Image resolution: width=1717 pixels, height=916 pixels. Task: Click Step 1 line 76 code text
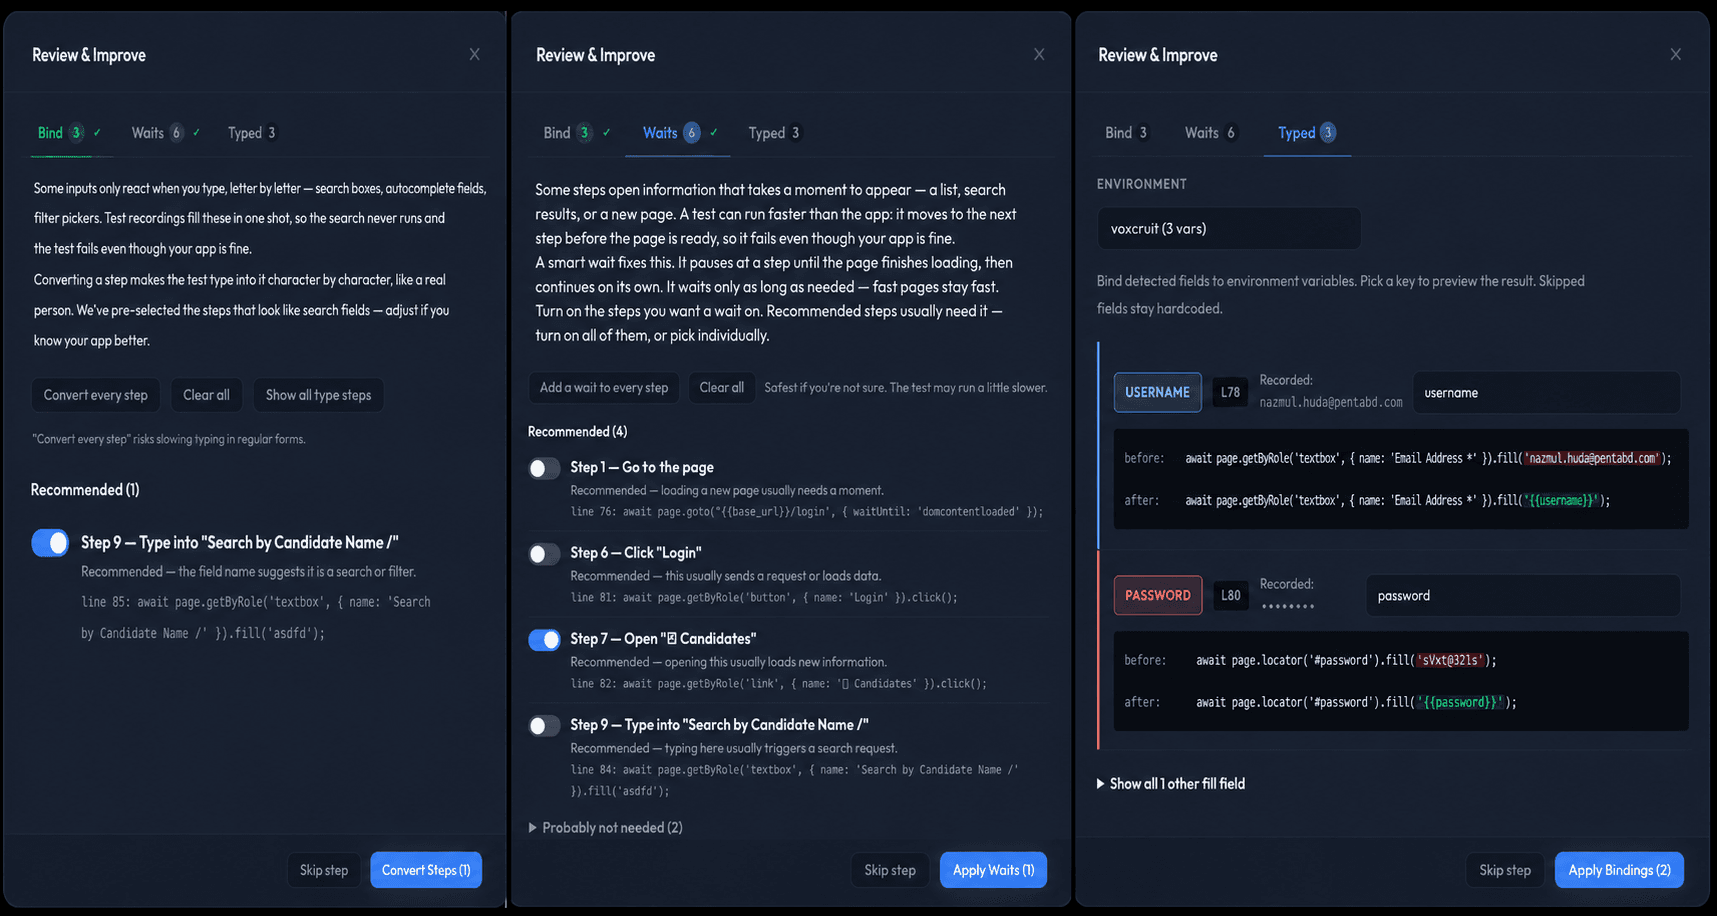click(806, 512)
